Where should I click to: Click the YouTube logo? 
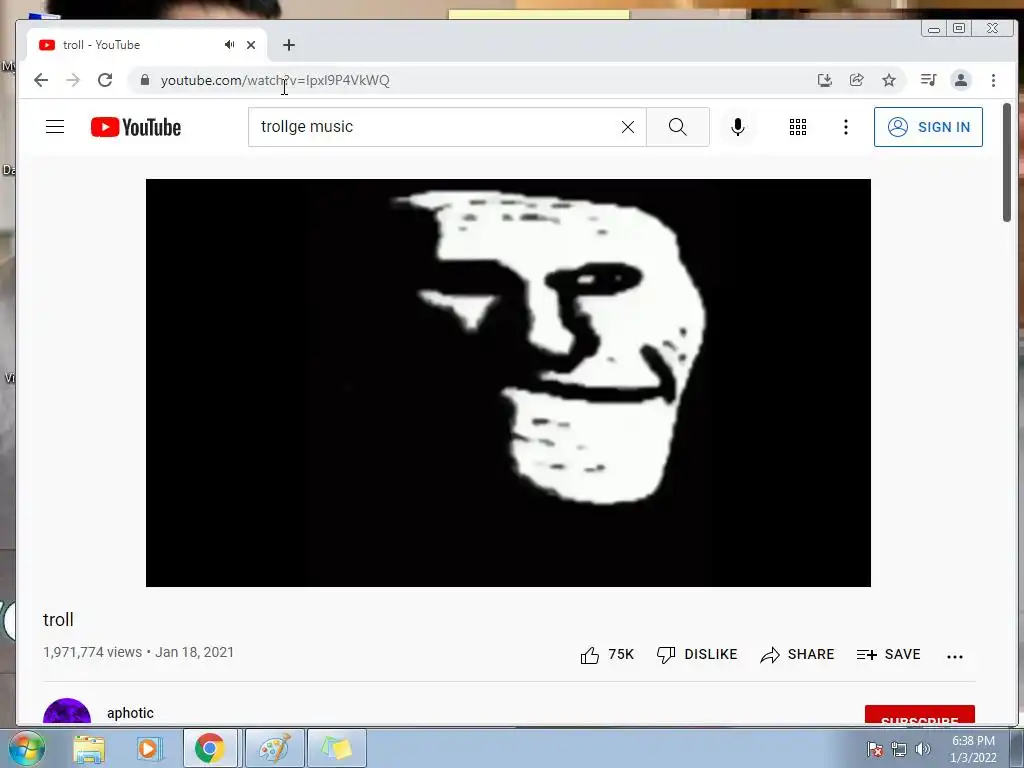[136, 127]
